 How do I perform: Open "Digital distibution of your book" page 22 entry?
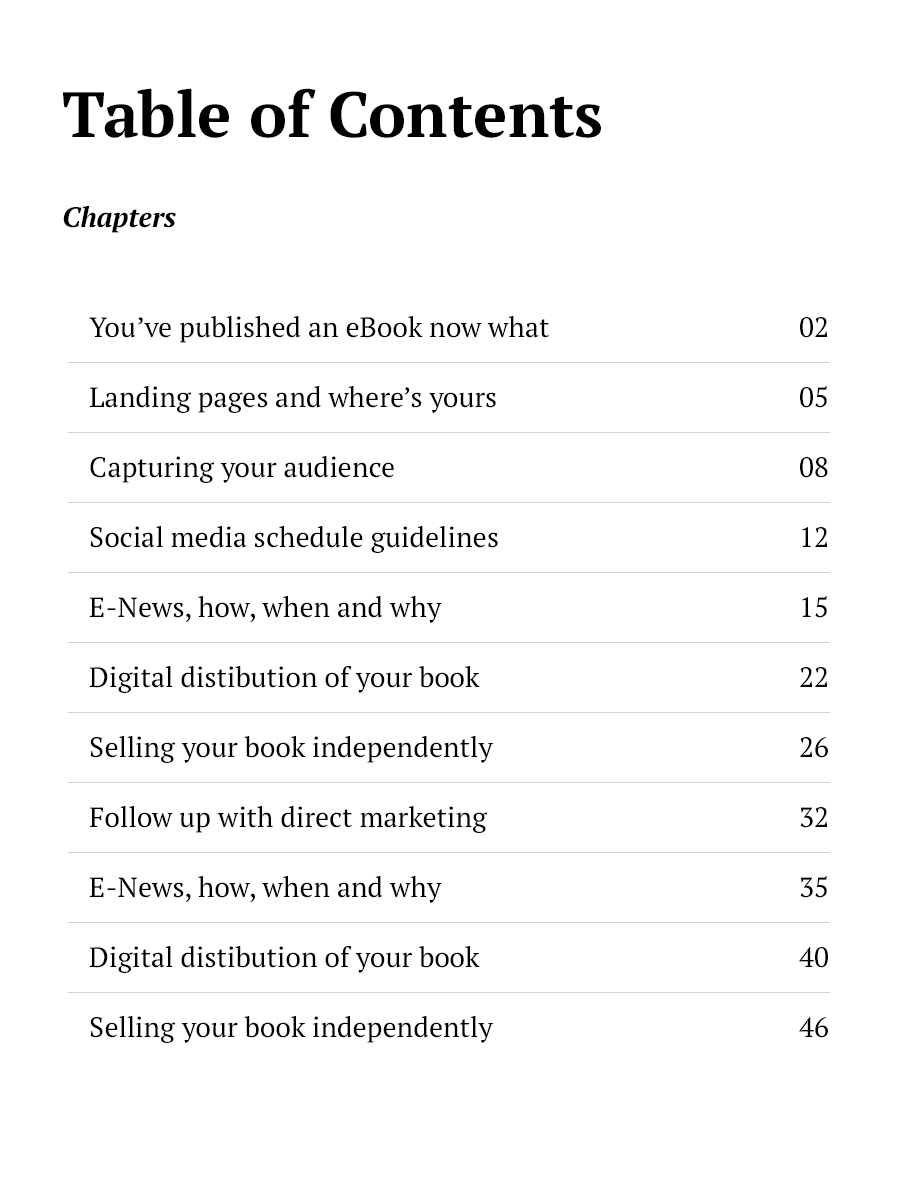[x=284, y=678]
